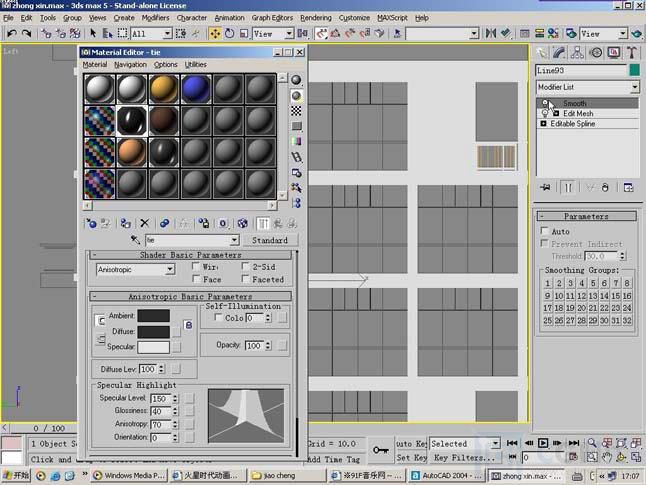Select the Select Object arrow tool
The image size is (646, 485).
[x=94, y=33]
